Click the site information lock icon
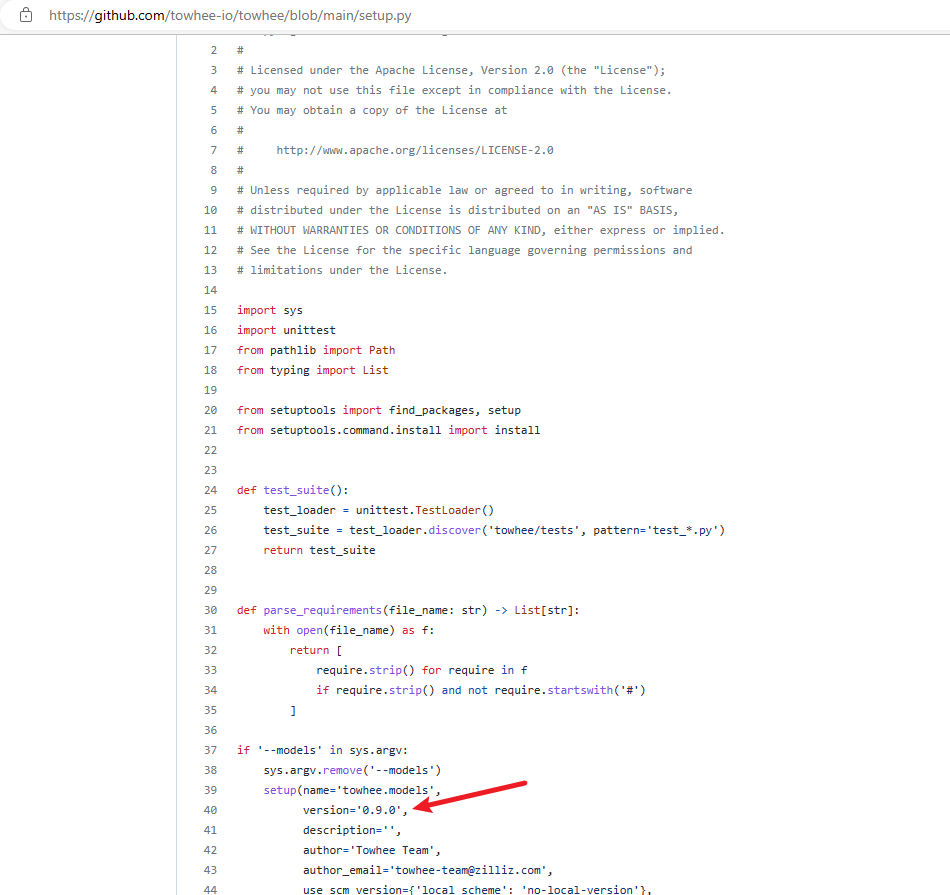Viewport: 950px width, 895px height. coord(25,15)
